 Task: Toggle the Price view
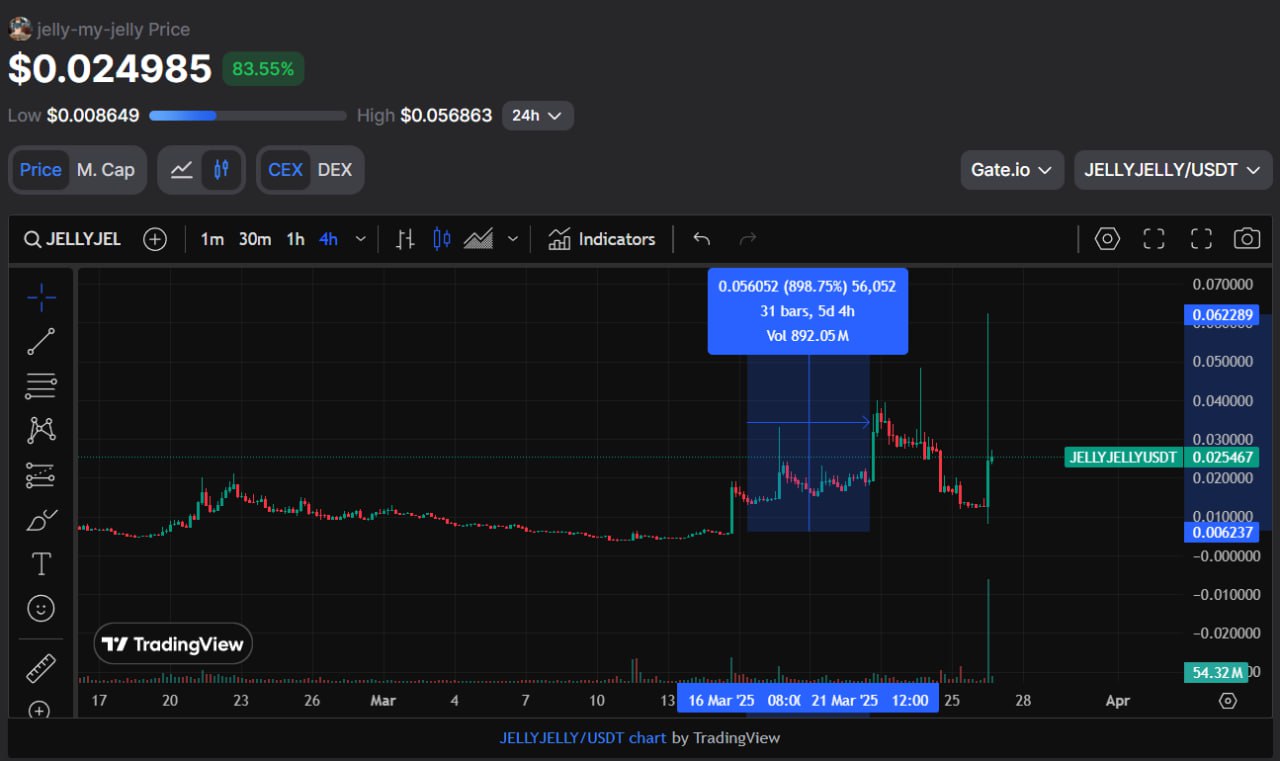[41, 170]
